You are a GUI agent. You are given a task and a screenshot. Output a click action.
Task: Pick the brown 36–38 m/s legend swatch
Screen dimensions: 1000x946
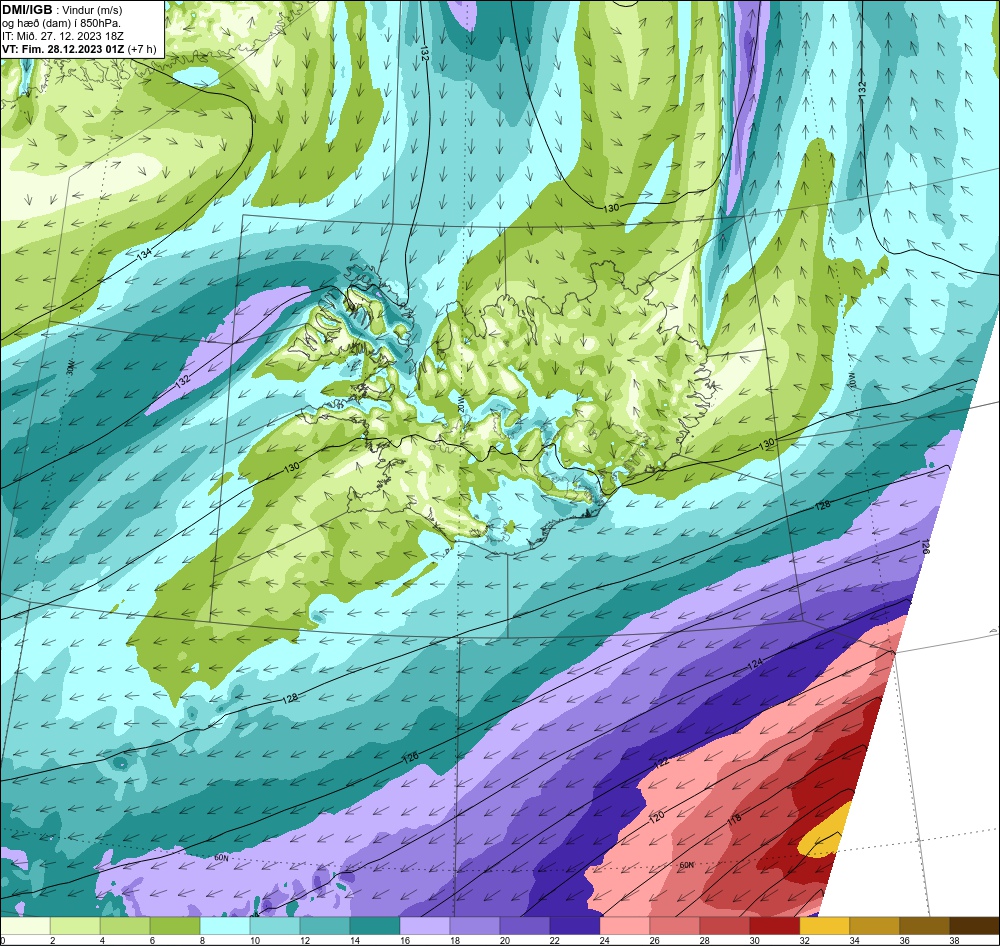coord(924,925)
